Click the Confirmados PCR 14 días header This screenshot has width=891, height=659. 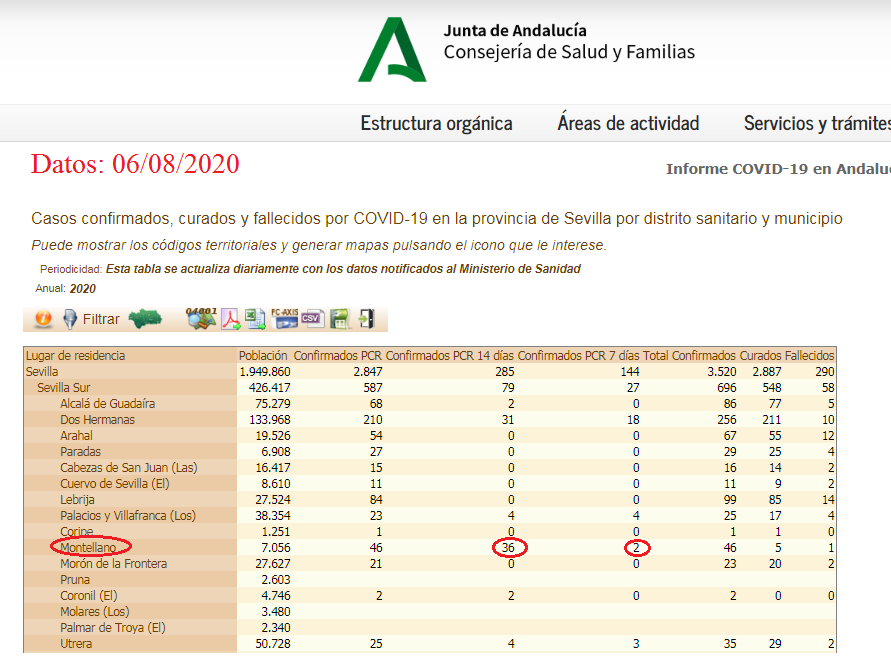click(449, 356)
